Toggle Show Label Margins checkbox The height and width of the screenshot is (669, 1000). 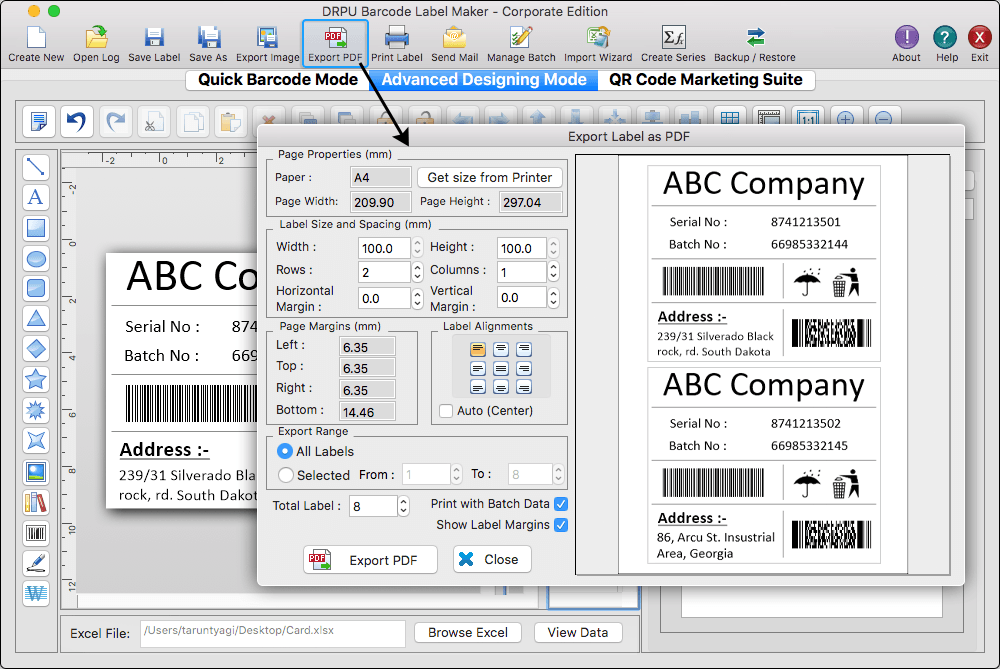(561, 525)
